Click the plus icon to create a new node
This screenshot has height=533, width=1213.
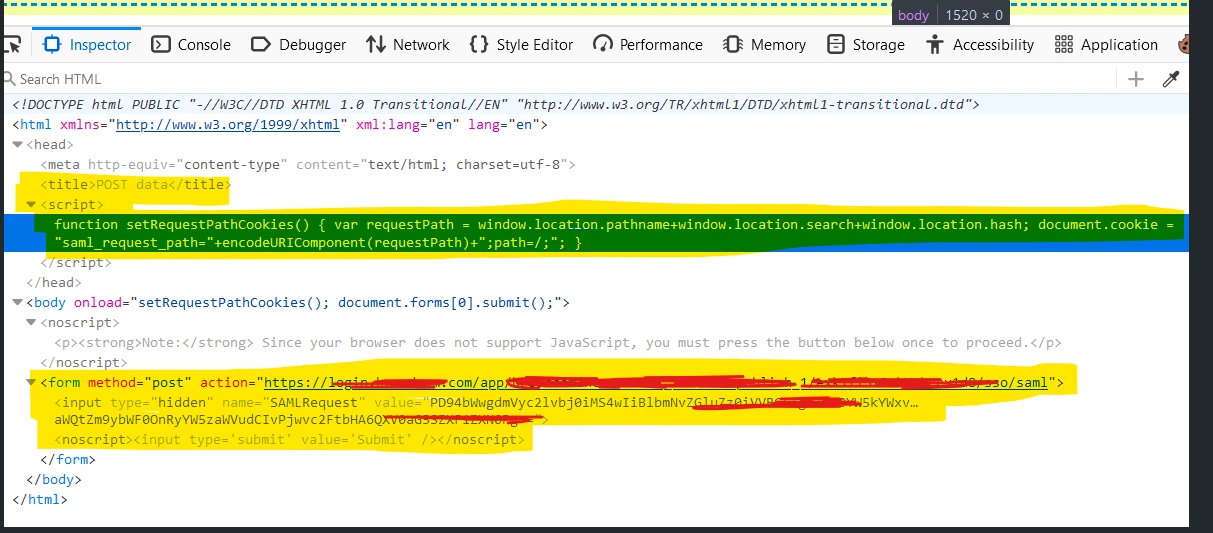click(x=1136, y=79)
